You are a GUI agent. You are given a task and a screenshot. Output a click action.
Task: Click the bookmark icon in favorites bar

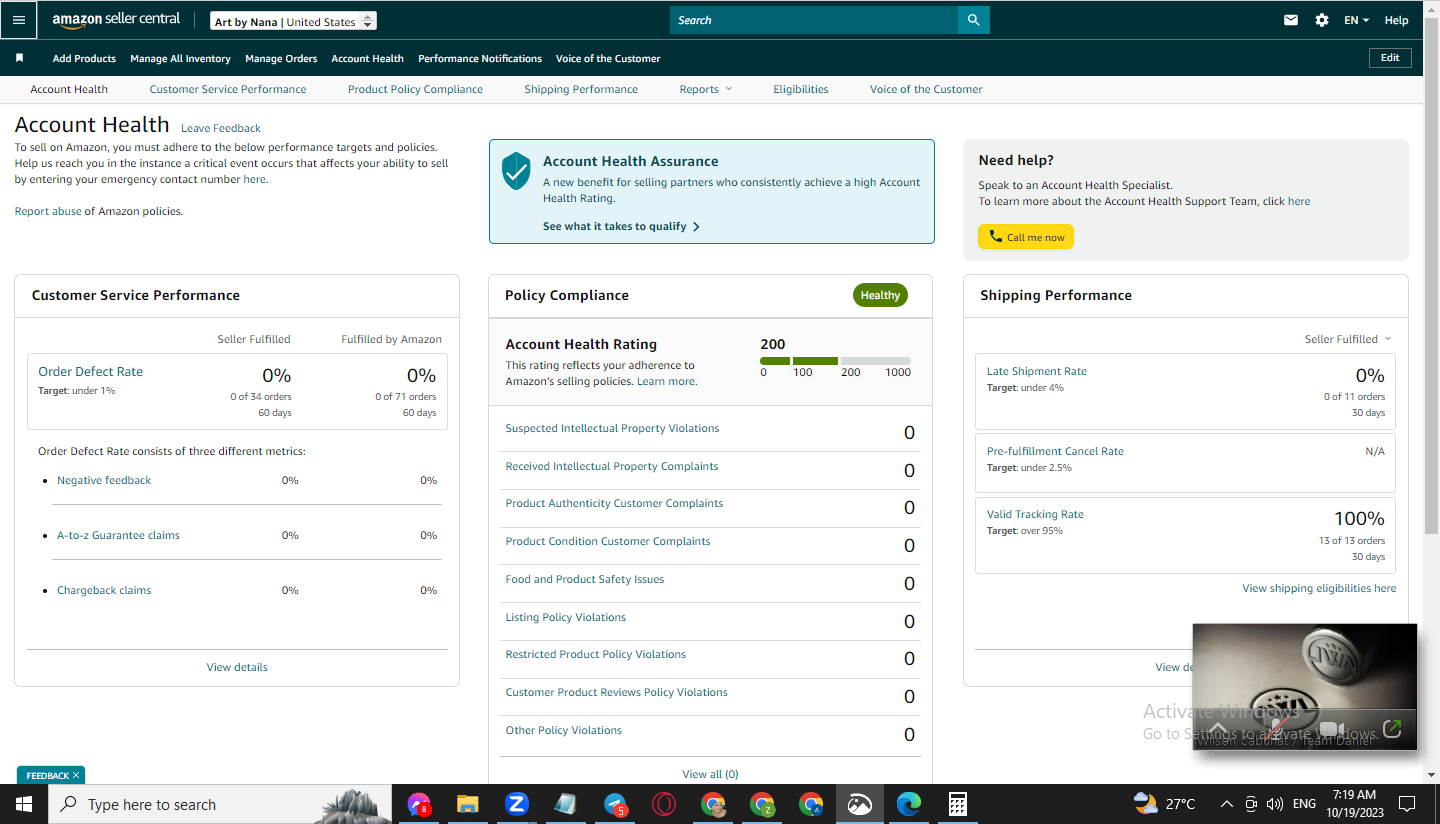(x=19, y=58)
